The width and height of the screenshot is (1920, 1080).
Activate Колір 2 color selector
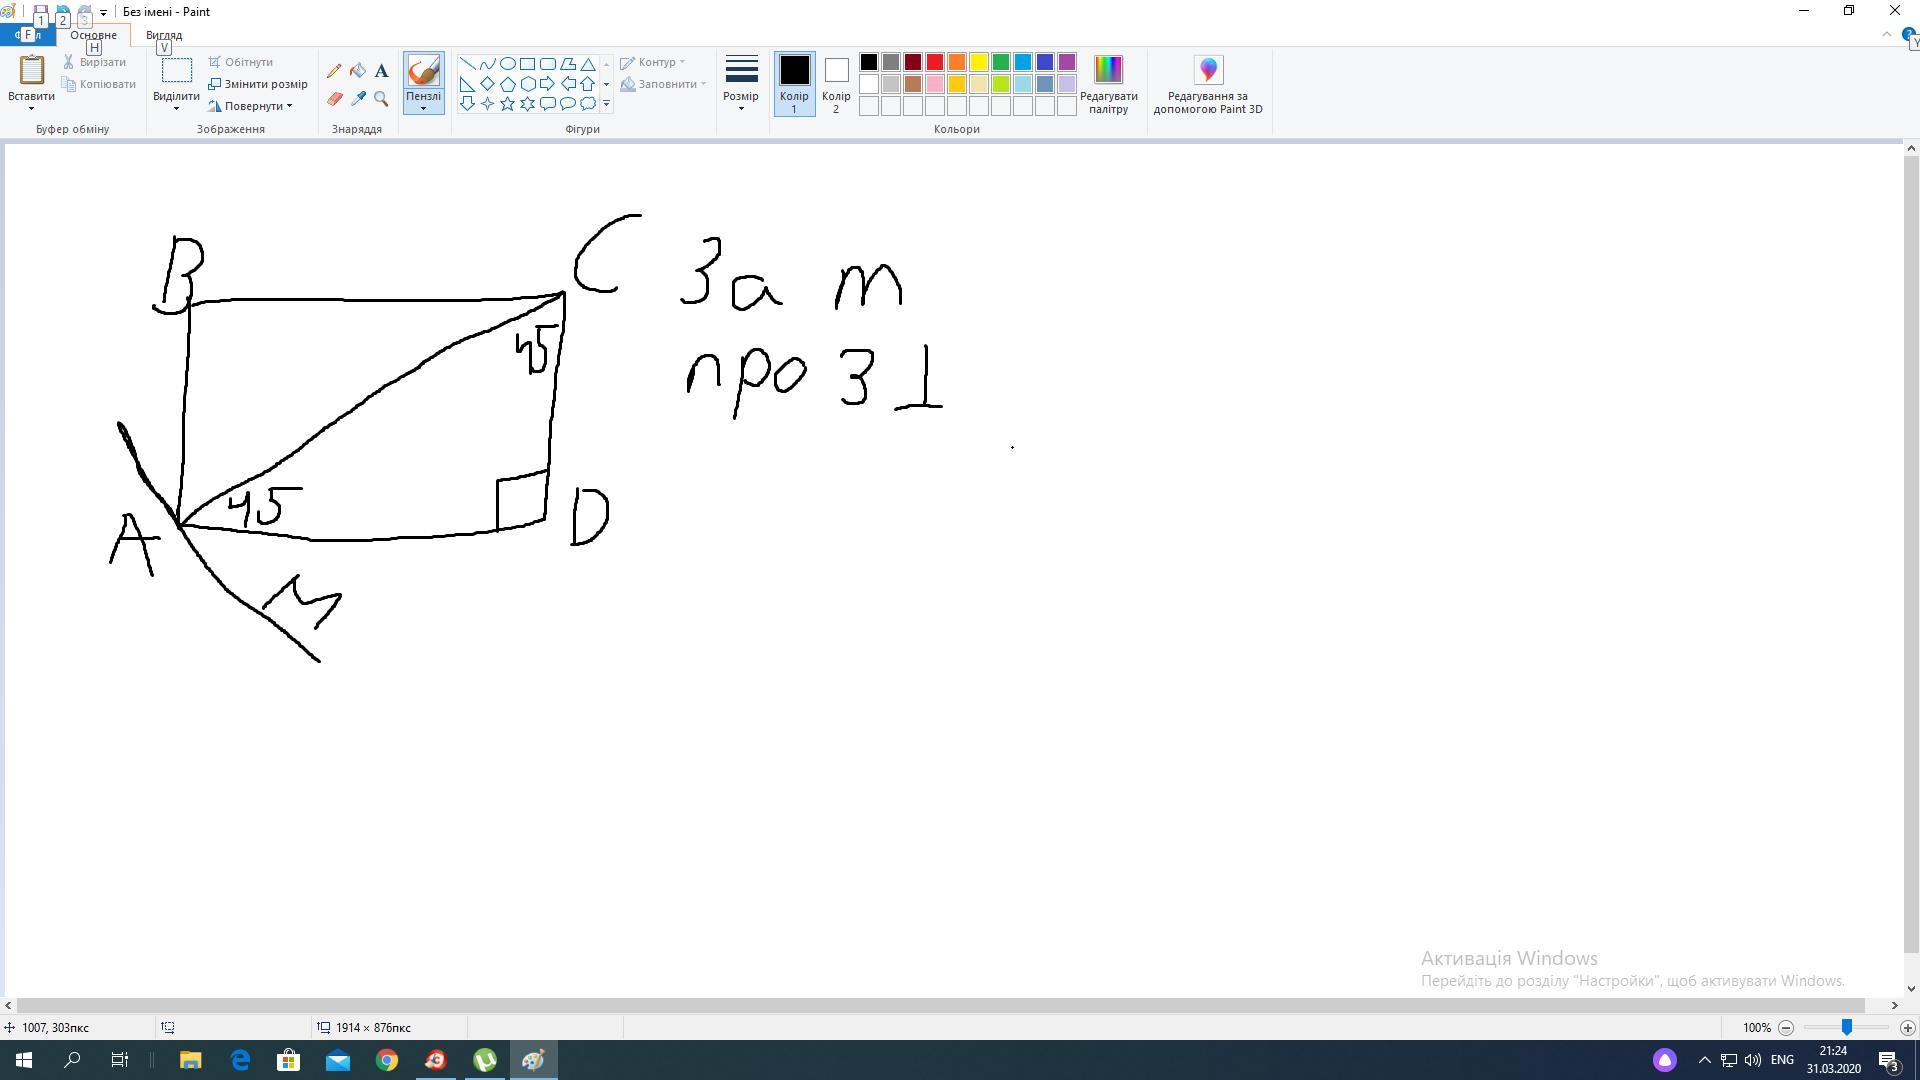click(x=836, y=83)
